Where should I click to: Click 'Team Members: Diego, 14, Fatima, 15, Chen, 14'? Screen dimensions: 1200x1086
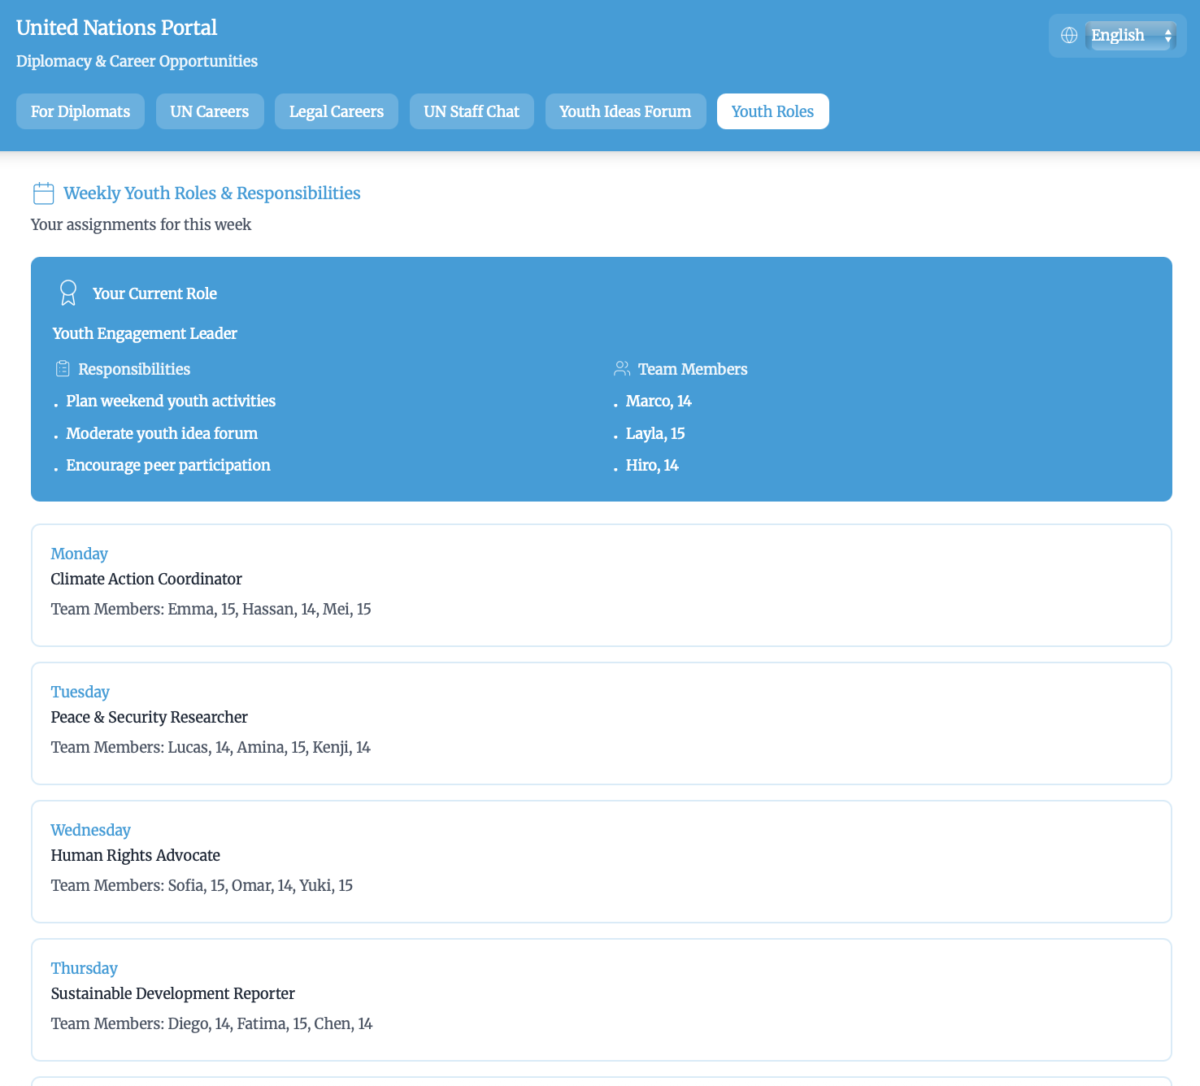(212, 1023)
